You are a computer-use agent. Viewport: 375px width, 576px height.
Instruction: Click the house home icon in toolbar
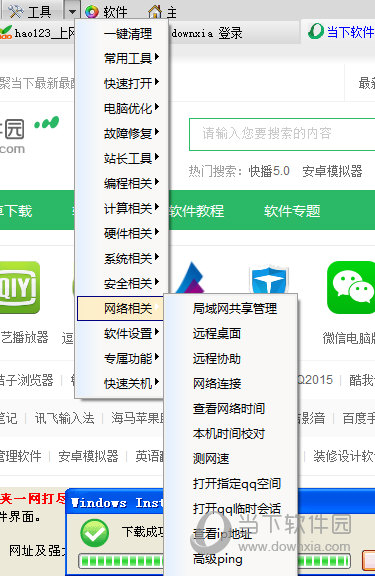click(155, 11)
